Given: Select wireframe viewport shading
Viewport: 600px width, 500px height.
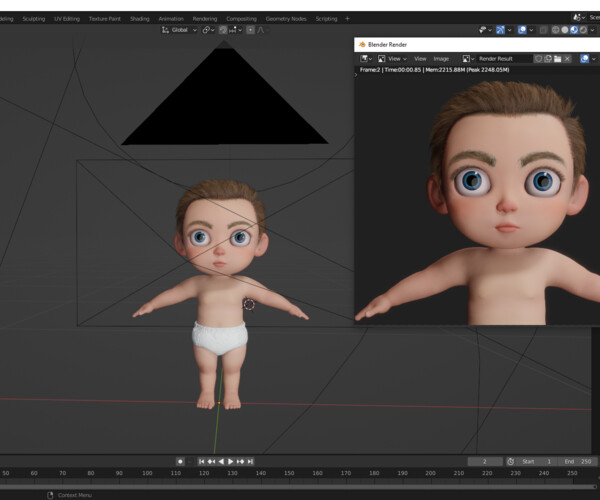Looking at the screenshot, I should 555,30.
